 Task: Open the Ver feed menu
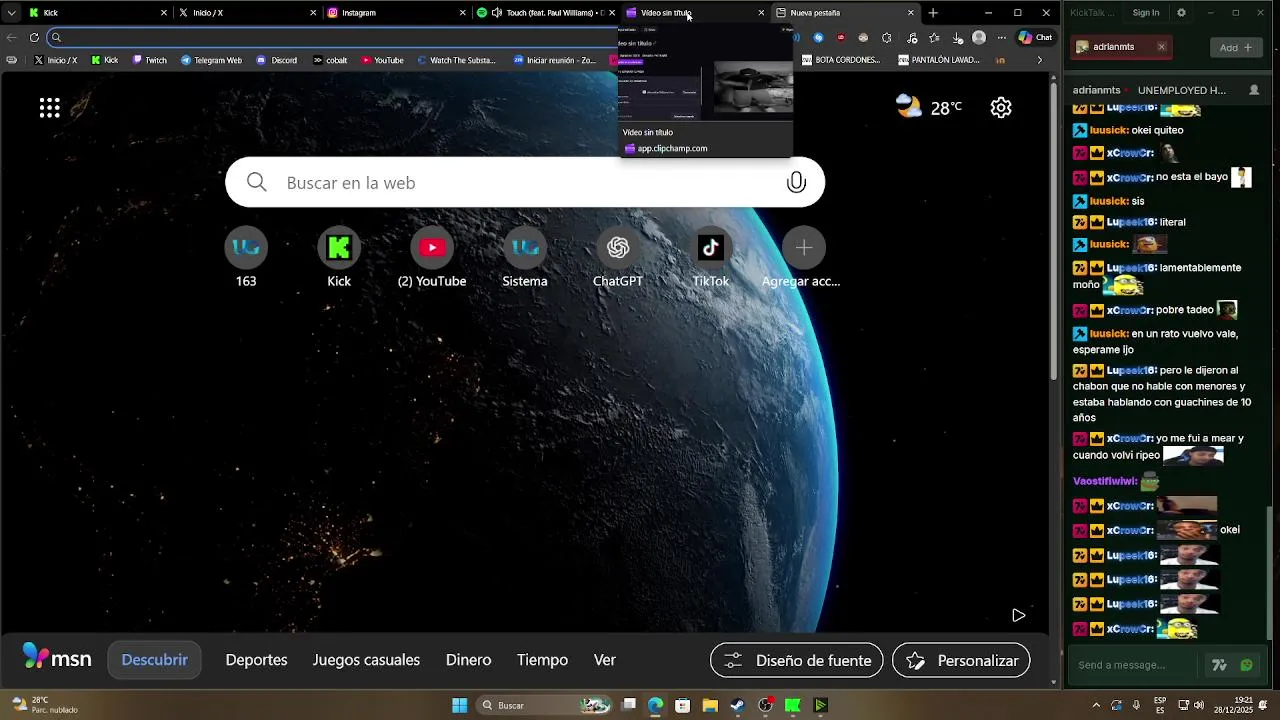click(x=604, y=660)
